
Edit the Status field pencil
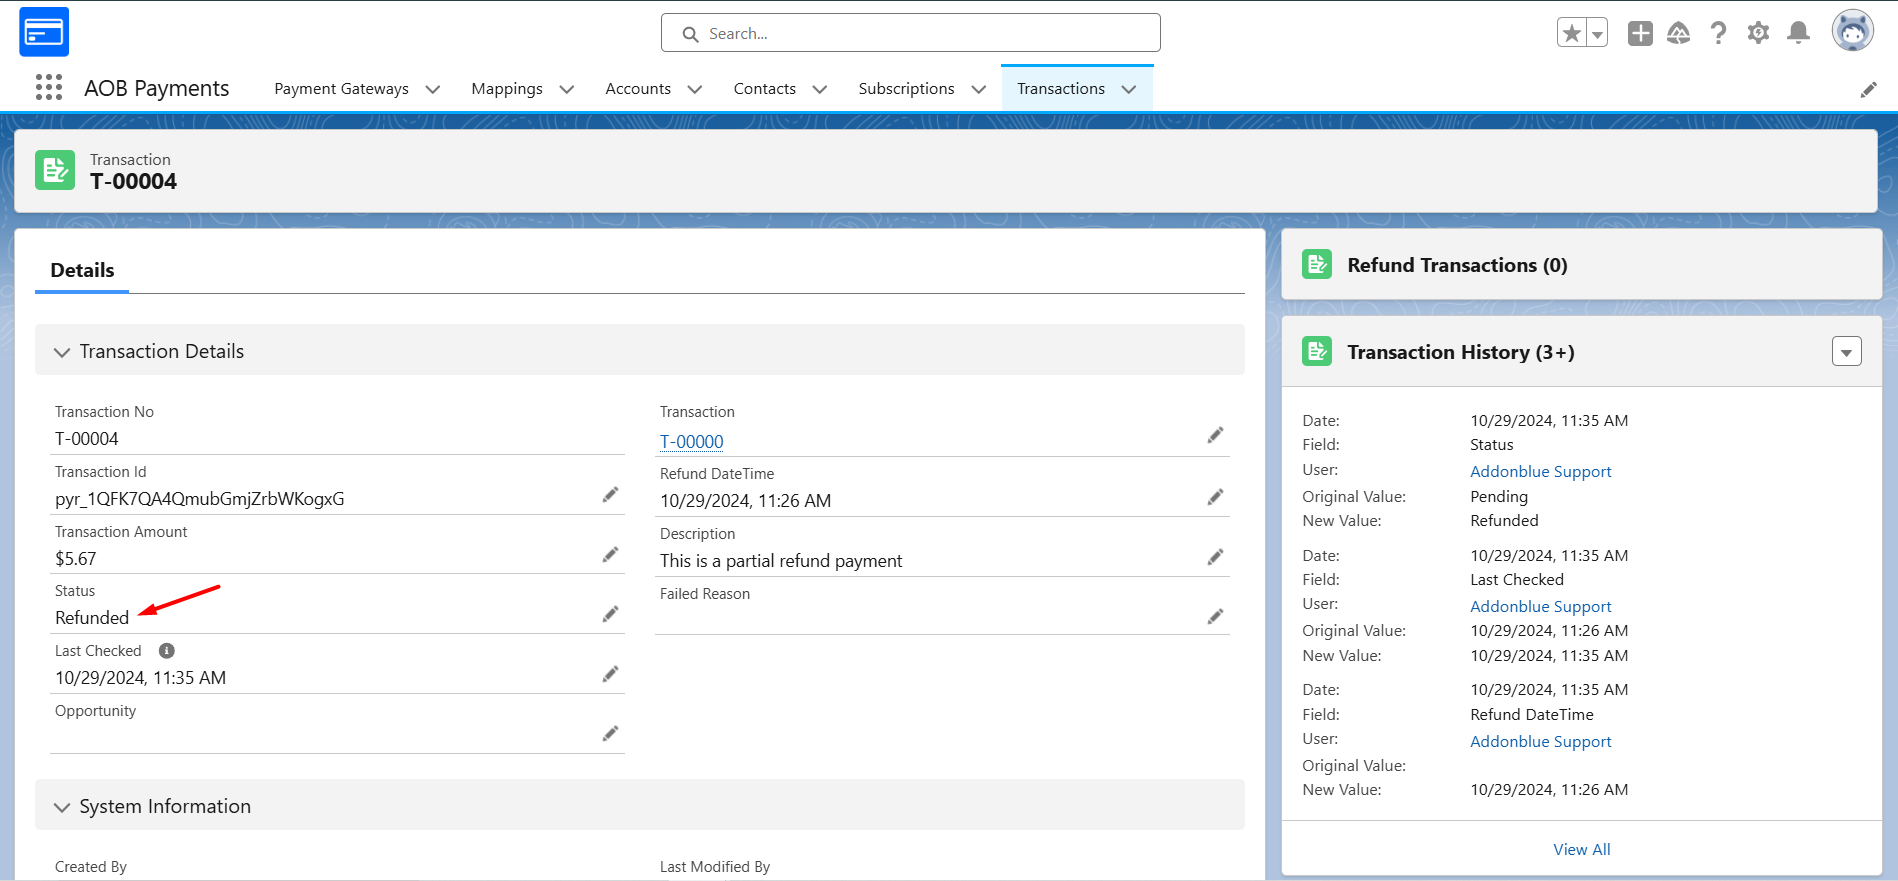tap(610, 614)
